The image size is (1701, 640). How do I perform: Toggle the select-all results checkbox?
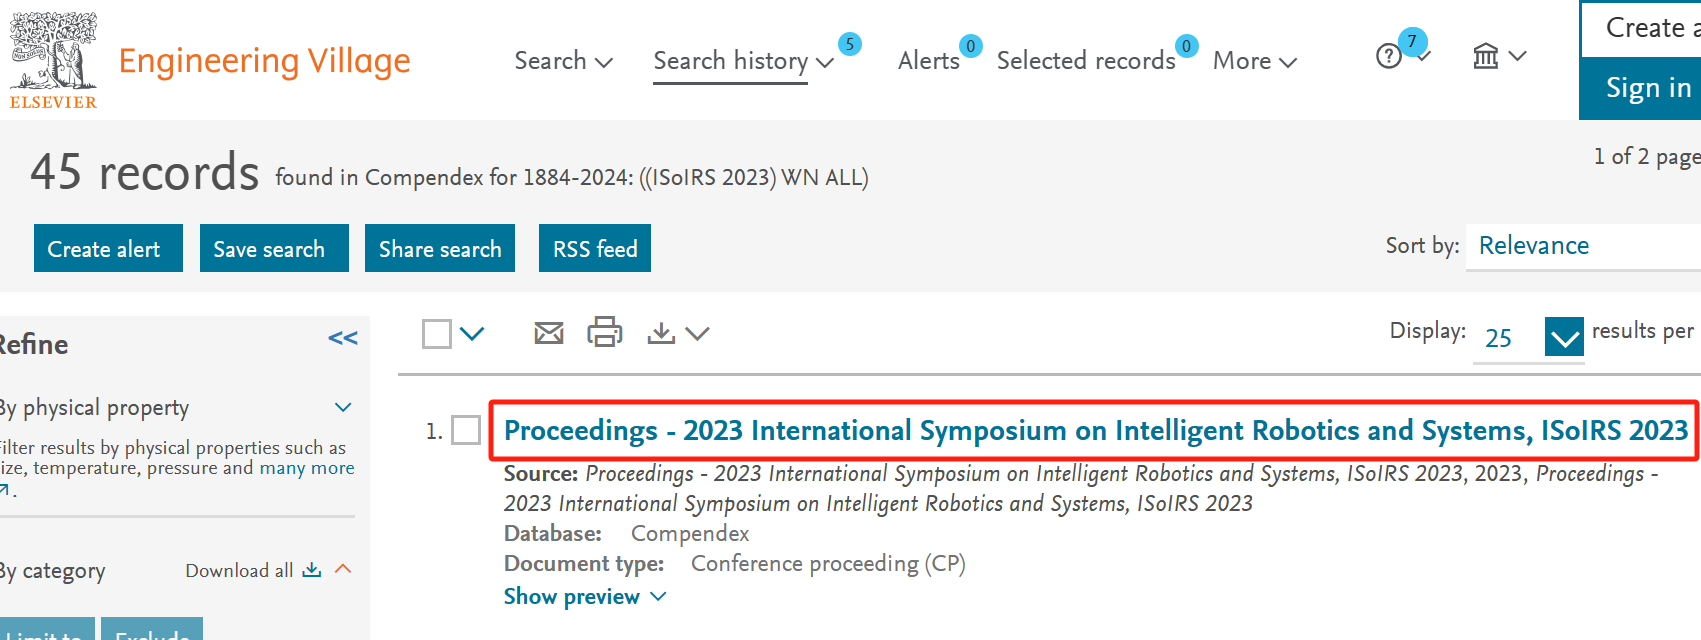coord(437,334)
